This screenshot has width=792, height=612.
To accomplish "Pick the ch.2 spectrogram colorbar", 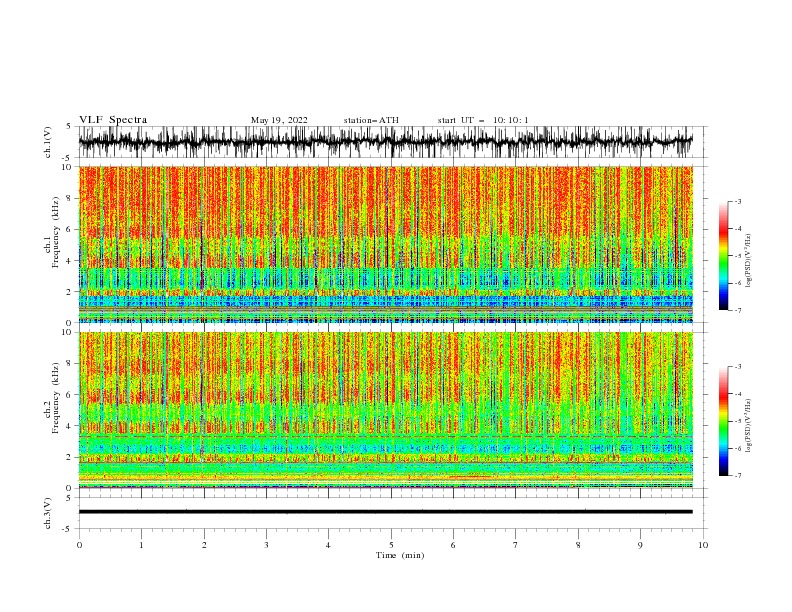I will [723, 421].
